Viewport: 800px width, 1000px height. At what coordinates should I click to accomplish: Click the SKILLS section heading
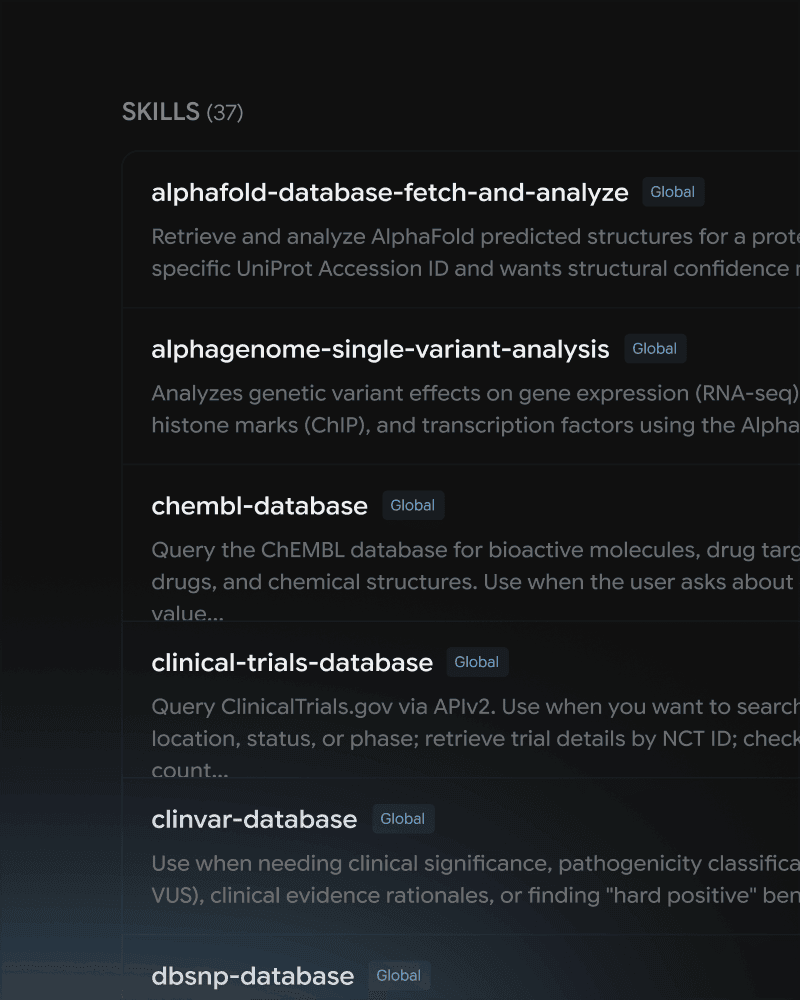coord(182,112)
